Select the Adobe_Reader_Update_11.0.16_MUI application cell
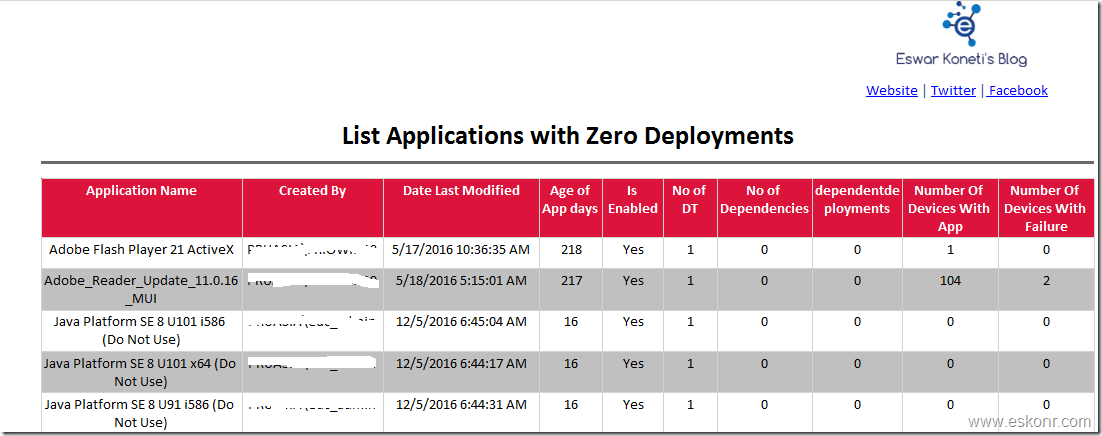Screen dimensions: 1102x436 141,290
